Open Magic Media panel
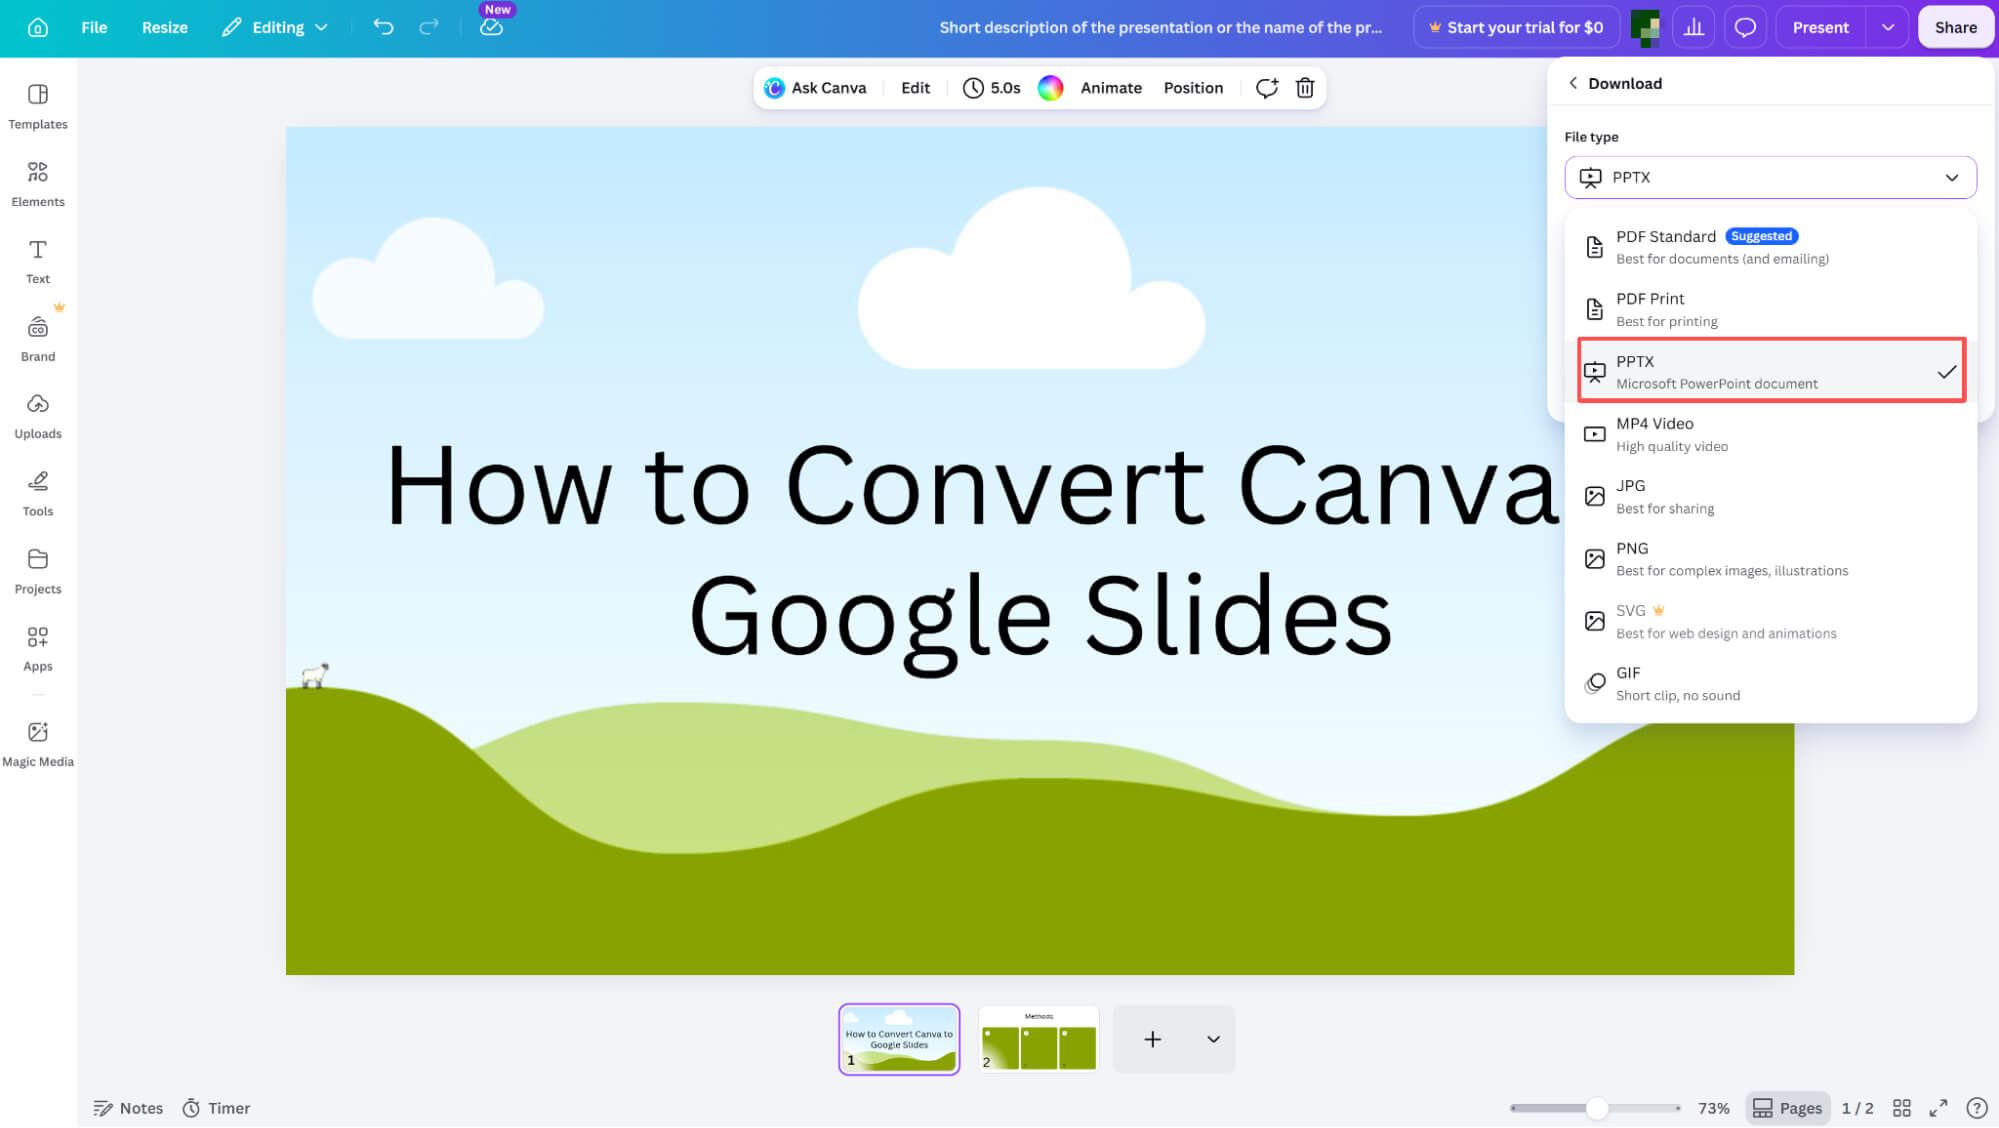The height and width of the screenshot is (1128, 1999). click(x=38, y=744)
